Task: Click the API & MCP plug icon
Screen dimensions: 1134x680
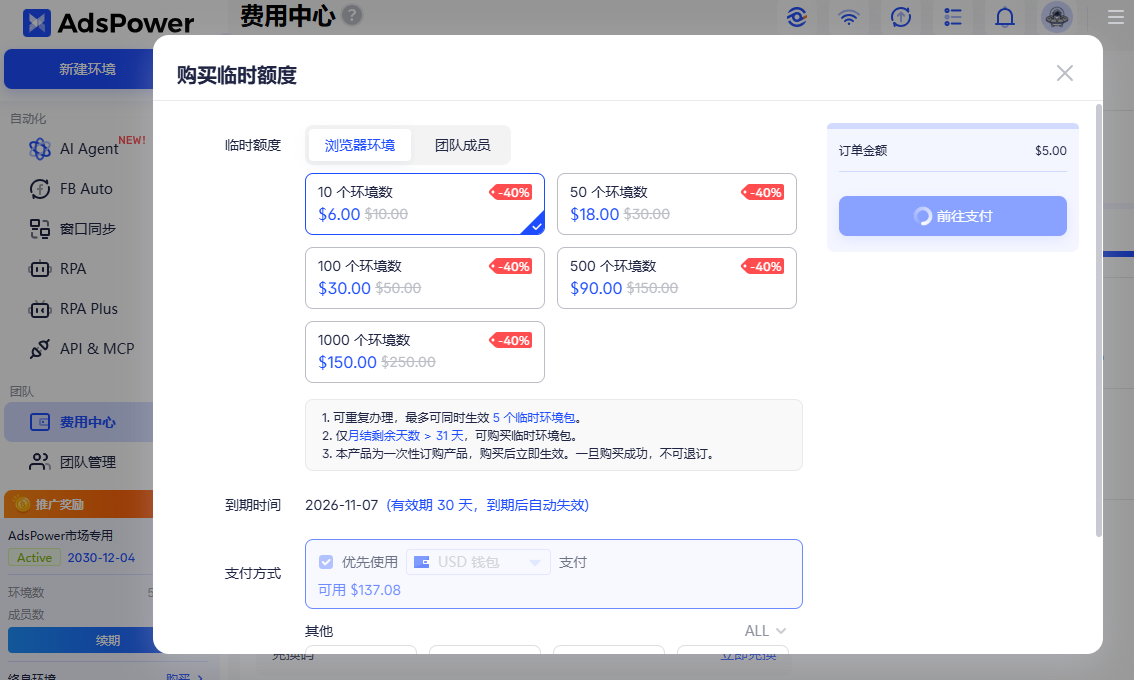Action: pyautogui.click(x=40, y=349)
